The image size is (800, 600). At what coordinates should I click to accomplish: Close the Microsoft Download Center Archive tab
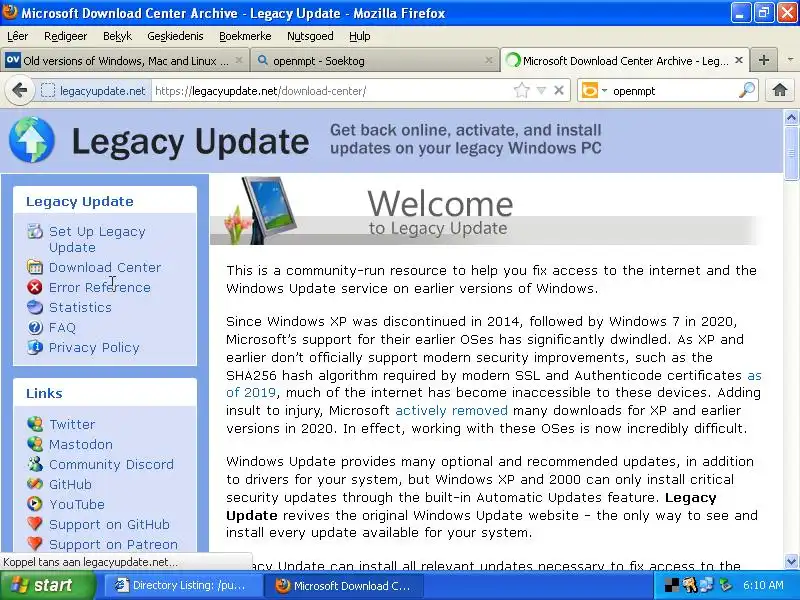(738, 60)
